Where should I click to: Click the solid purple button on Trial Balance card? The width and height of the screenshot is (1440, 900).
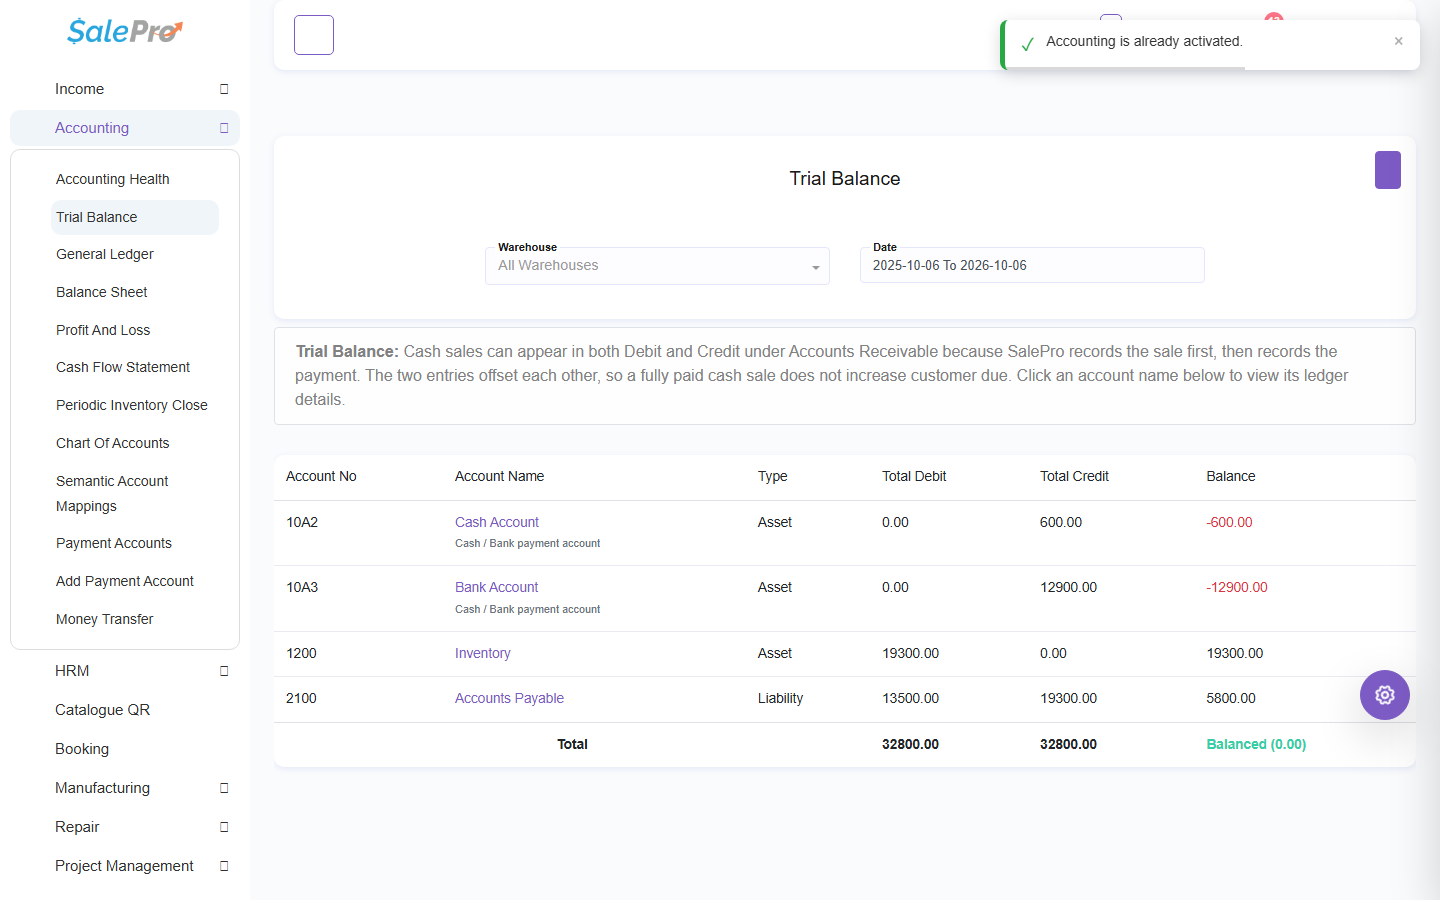point(1388,170)
